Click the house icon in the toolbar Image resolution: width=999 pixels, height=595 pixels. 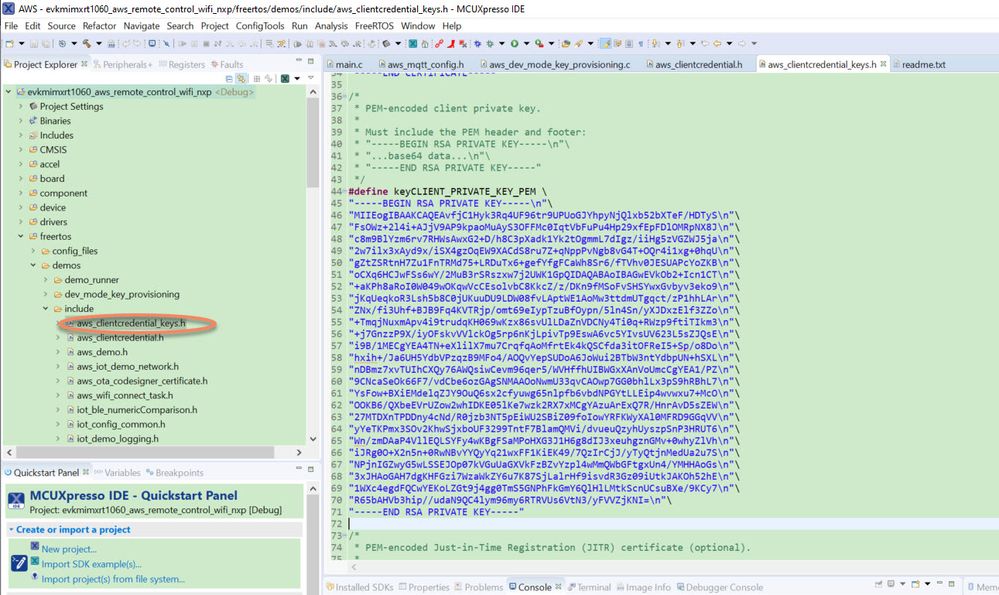(x=425, y=43)
